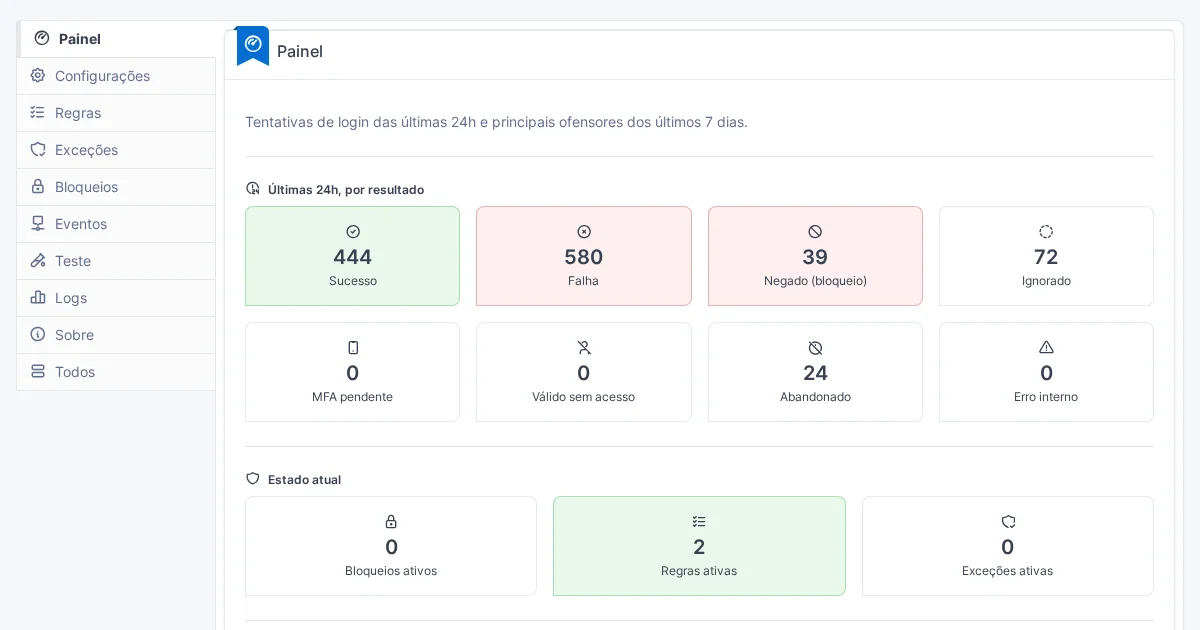Select the Todos tab
The height and width of the screenshot is (630, 1200).
116,372
